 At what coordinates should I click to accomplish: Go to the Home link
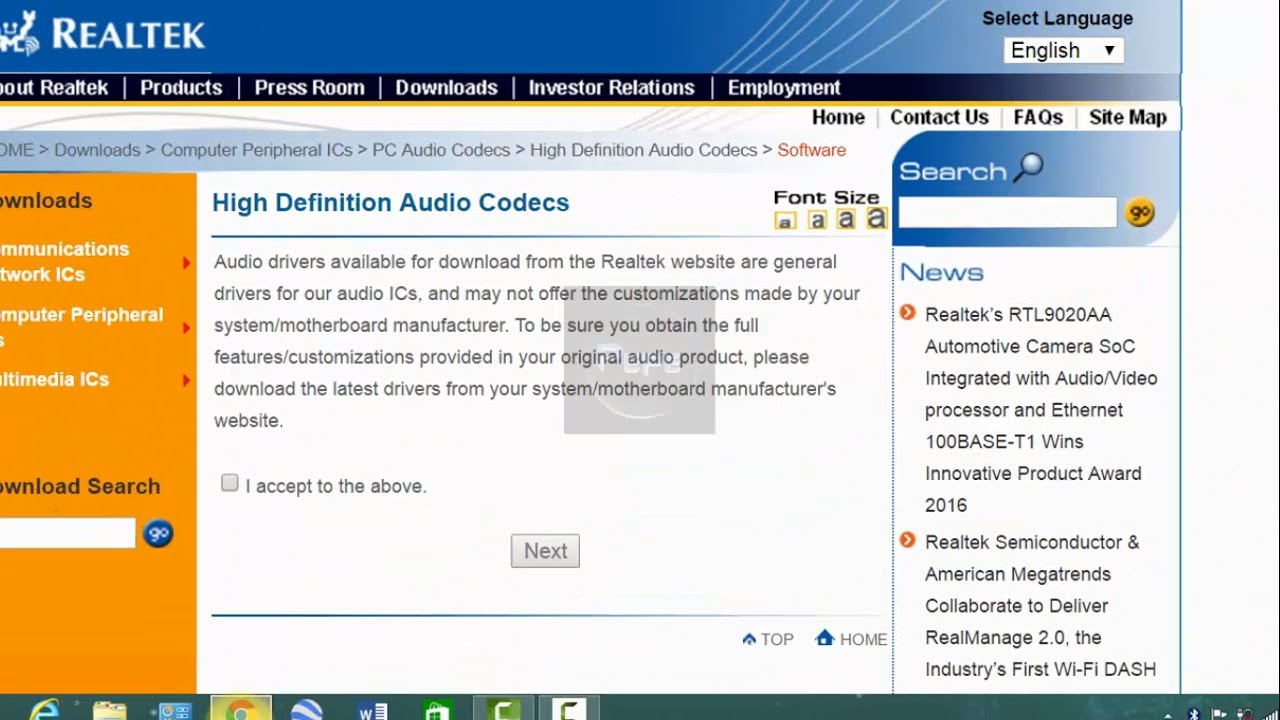[x=838, y=117]
